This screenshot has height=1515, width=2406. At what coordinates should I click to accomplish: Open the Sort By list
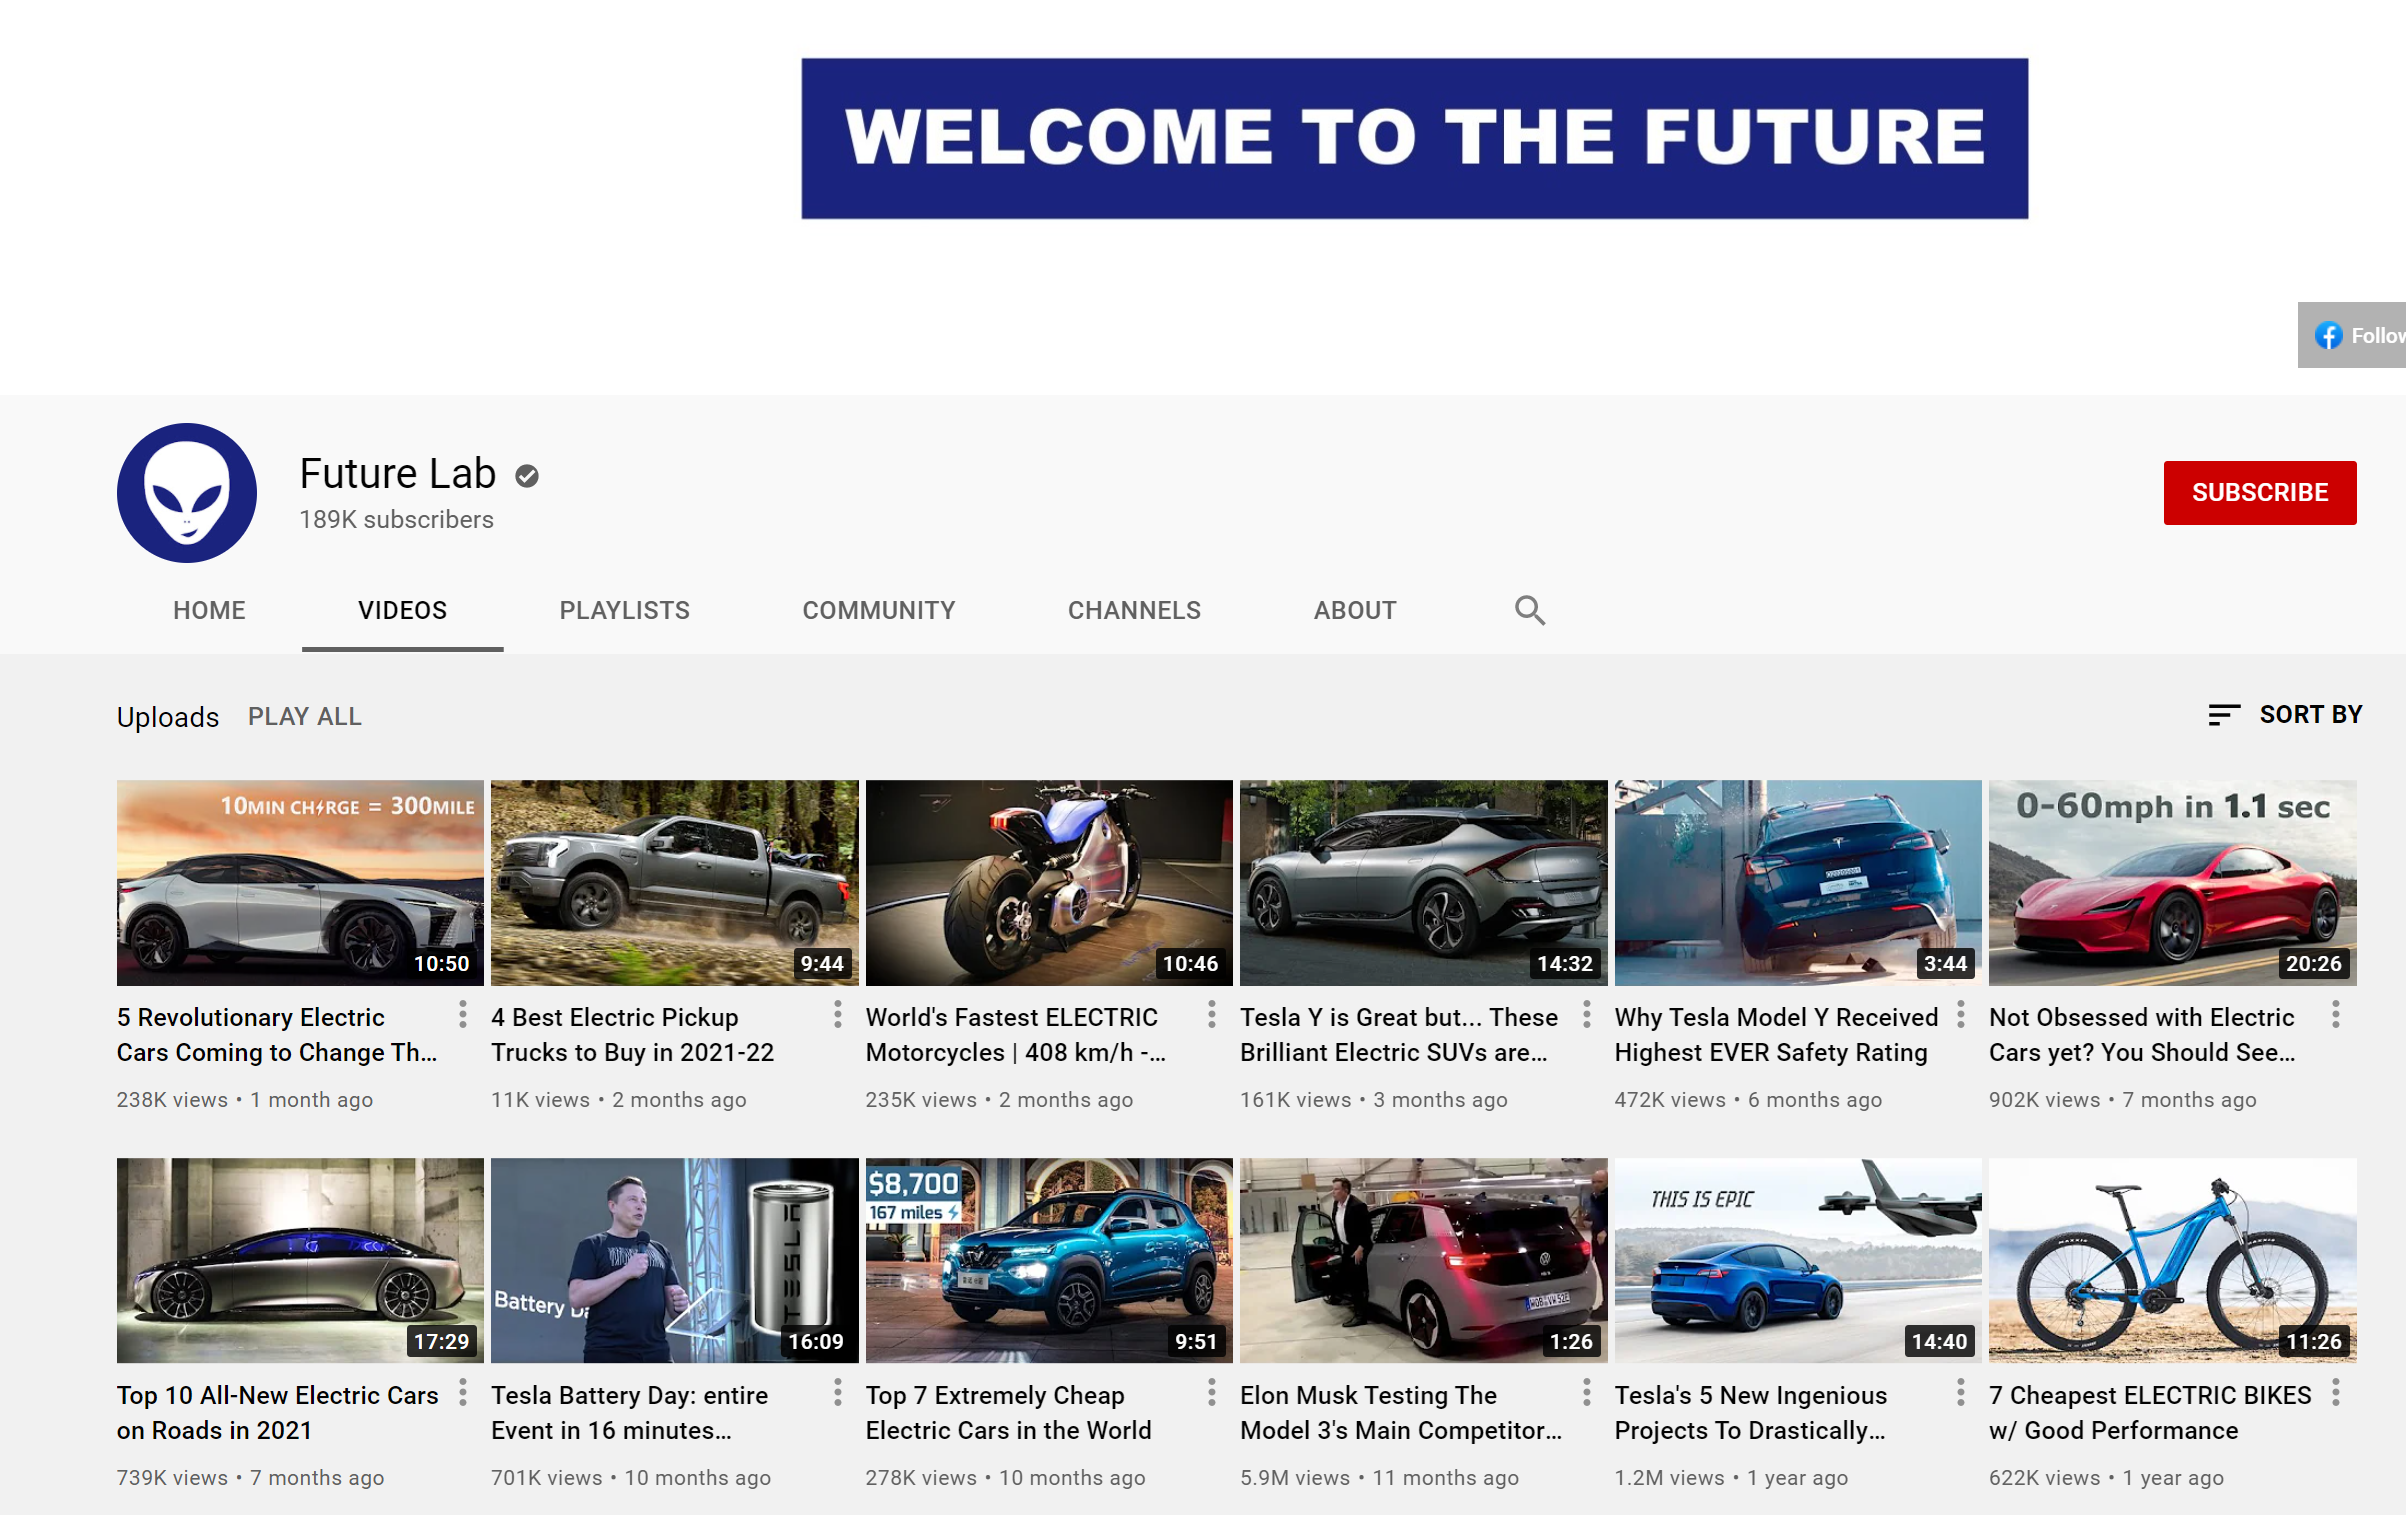click(2285, 715)
